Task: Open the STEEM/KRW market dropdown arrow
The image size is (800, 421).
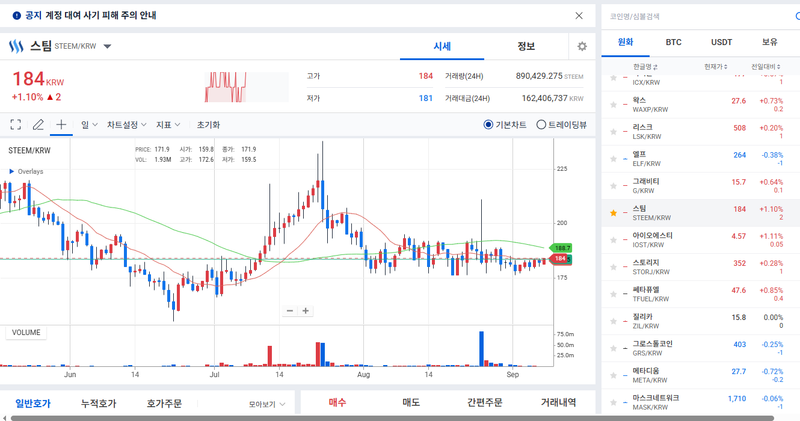Action: pyautogui.click(x=107, y=46)
